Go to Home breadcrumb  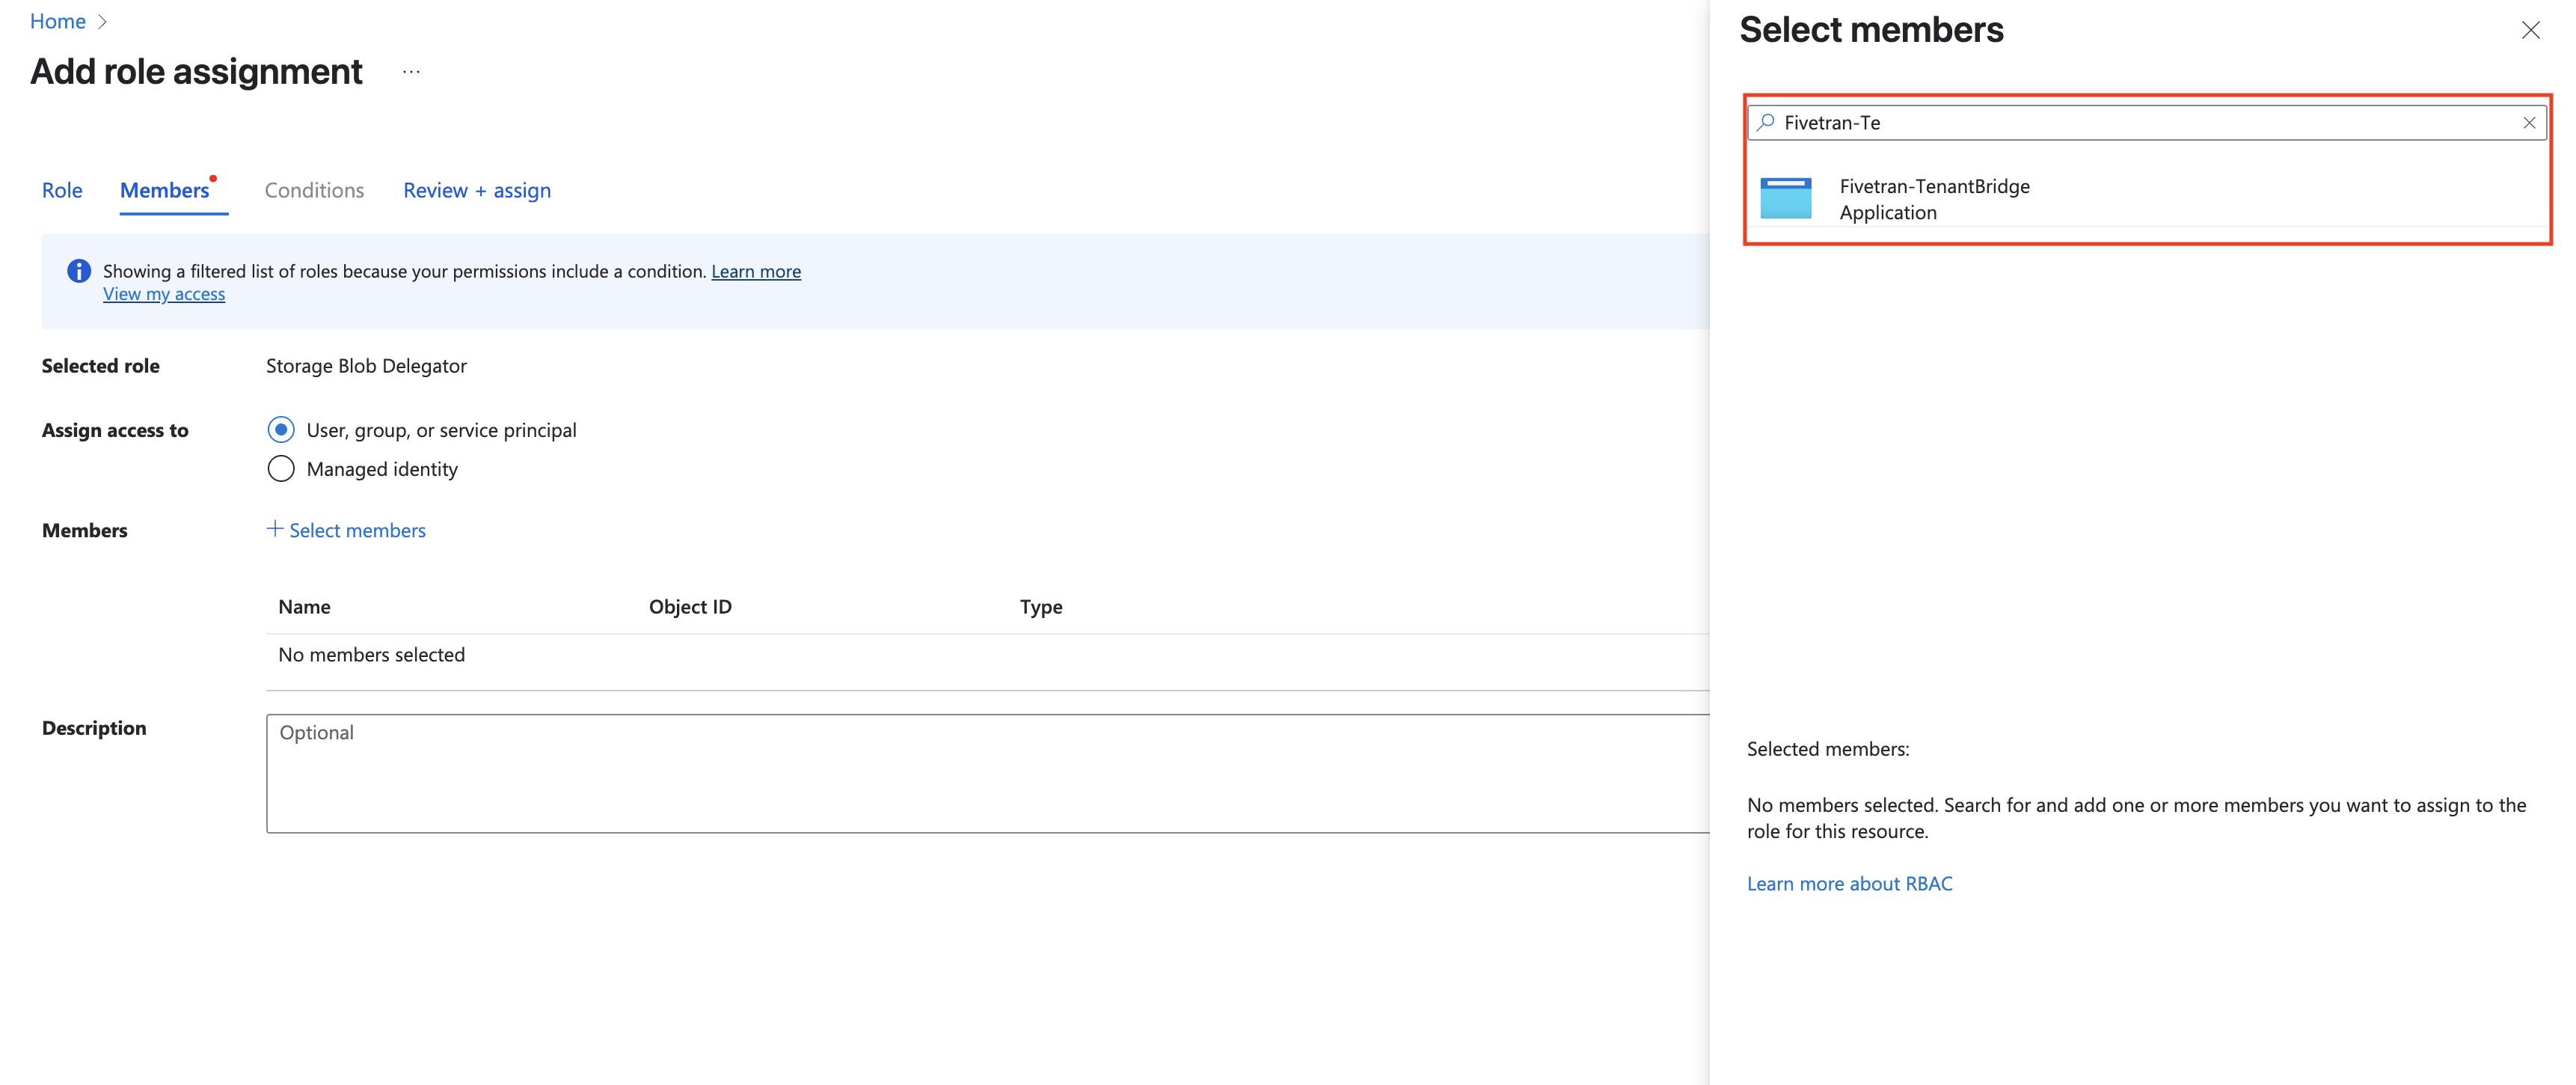(x=58, y=22)
